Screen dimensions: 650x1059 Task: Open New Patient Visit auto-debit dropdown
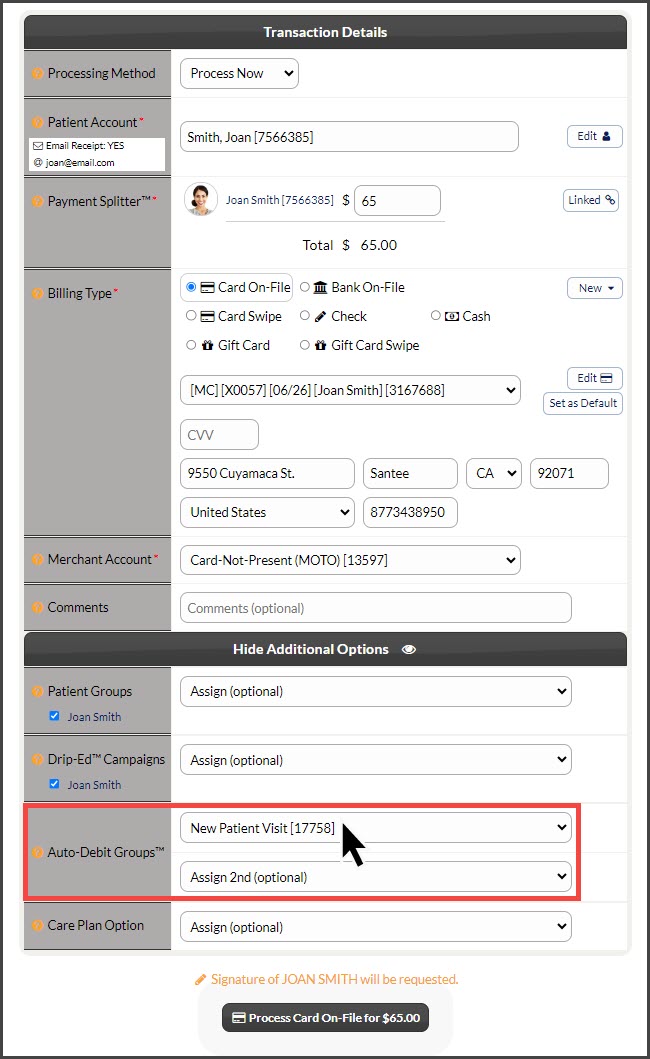click(x=376, y=828)
